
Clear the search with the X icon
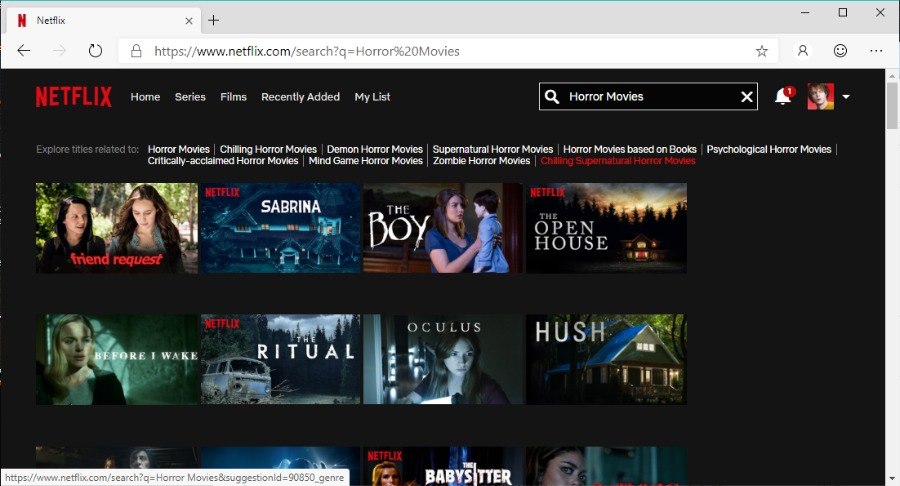click(746, 97)
